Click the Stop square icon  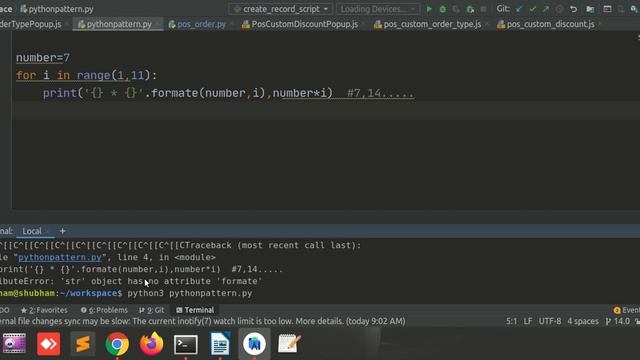[x=483, y=9]
